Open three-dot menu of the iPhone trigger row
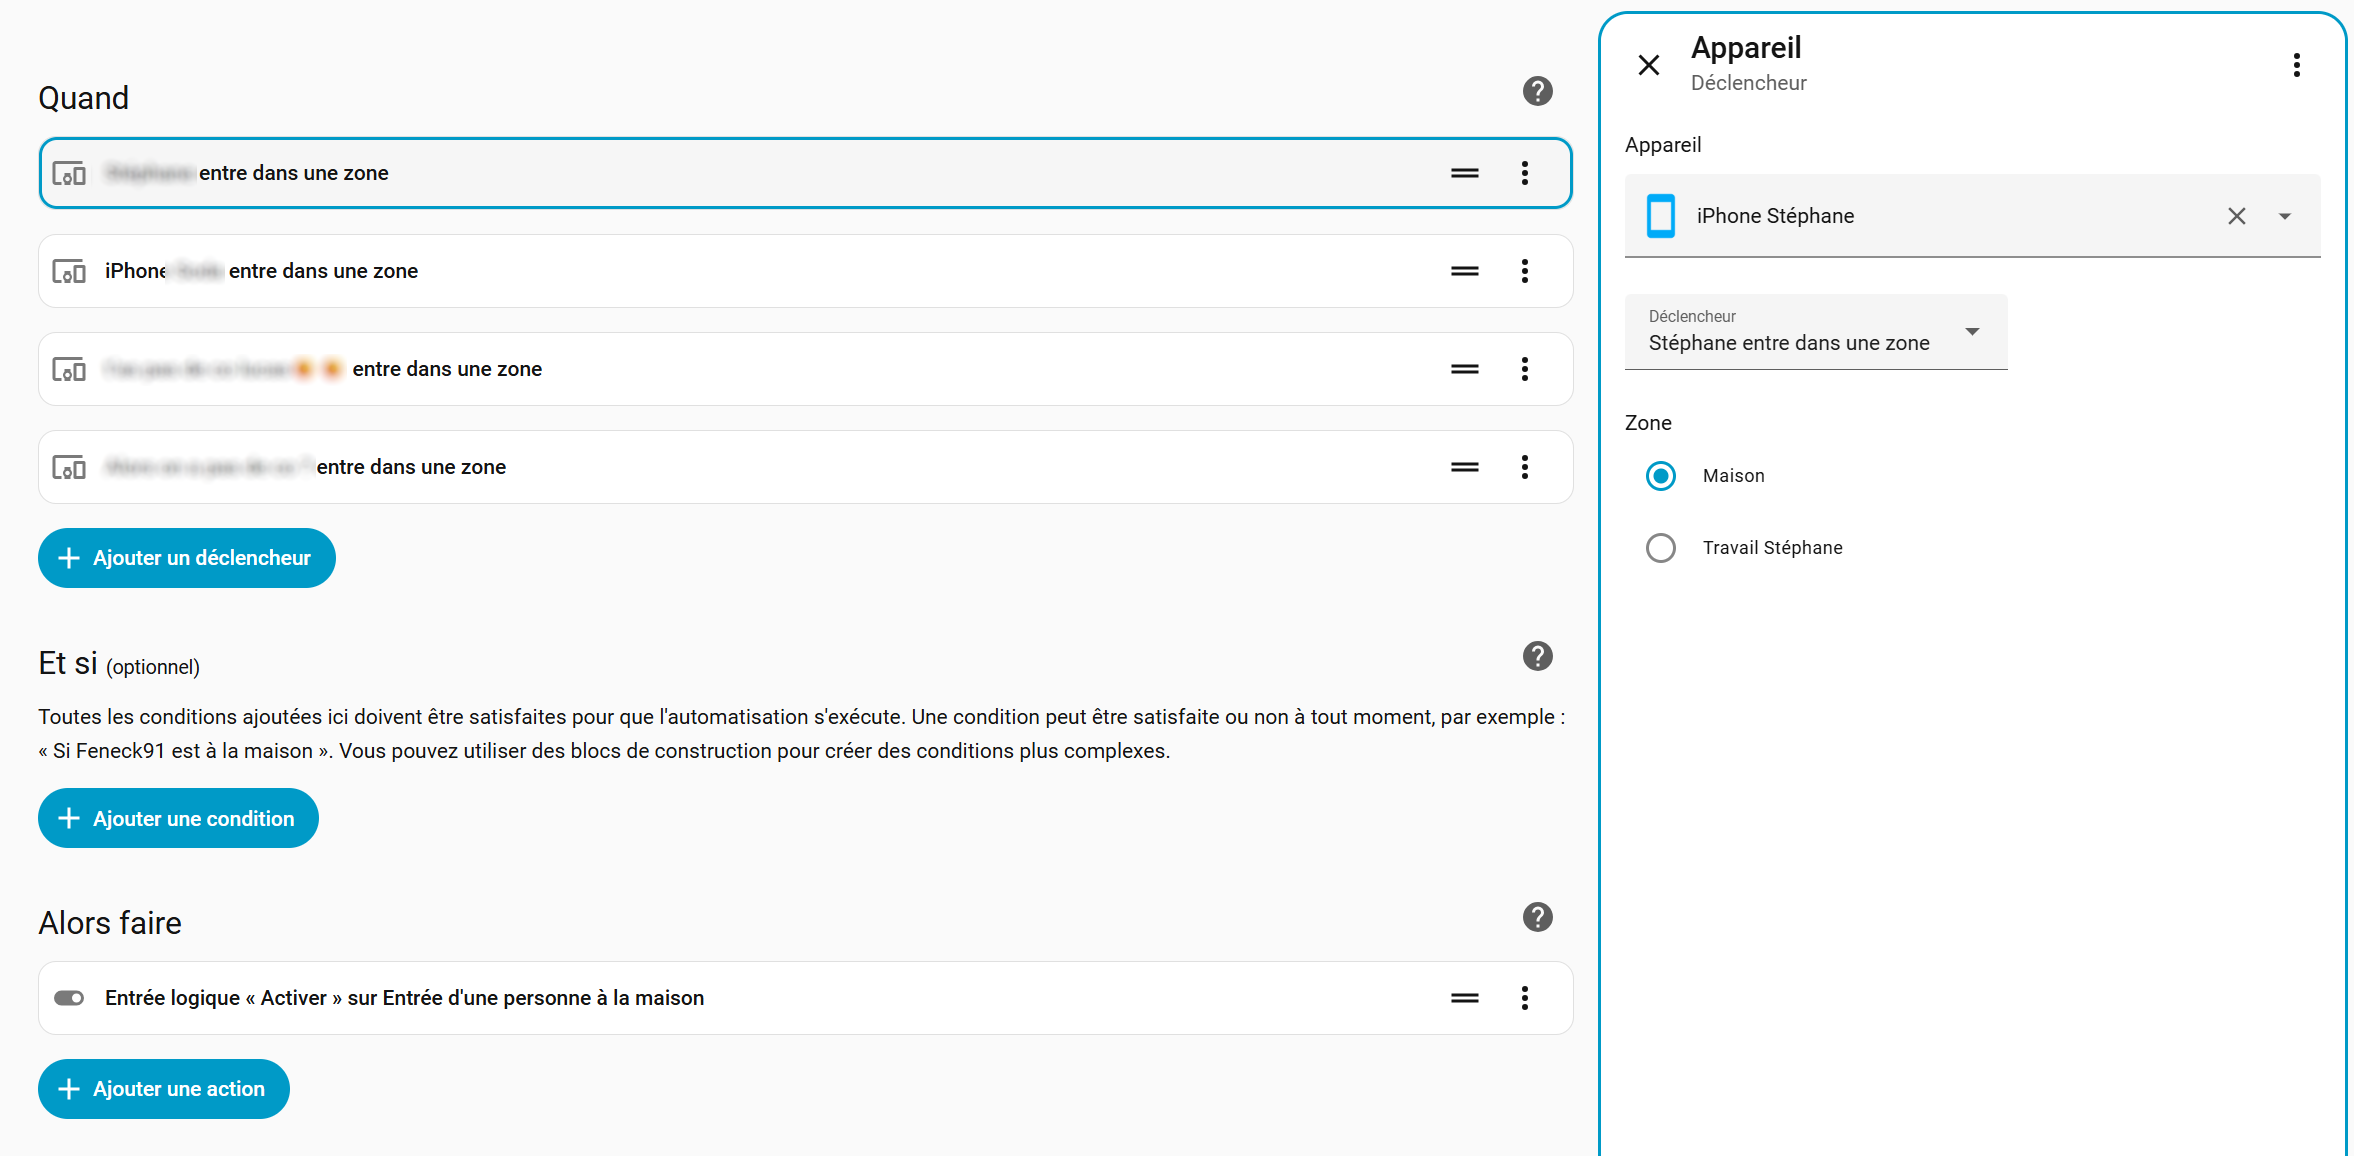 click(x=1524, y=271)
